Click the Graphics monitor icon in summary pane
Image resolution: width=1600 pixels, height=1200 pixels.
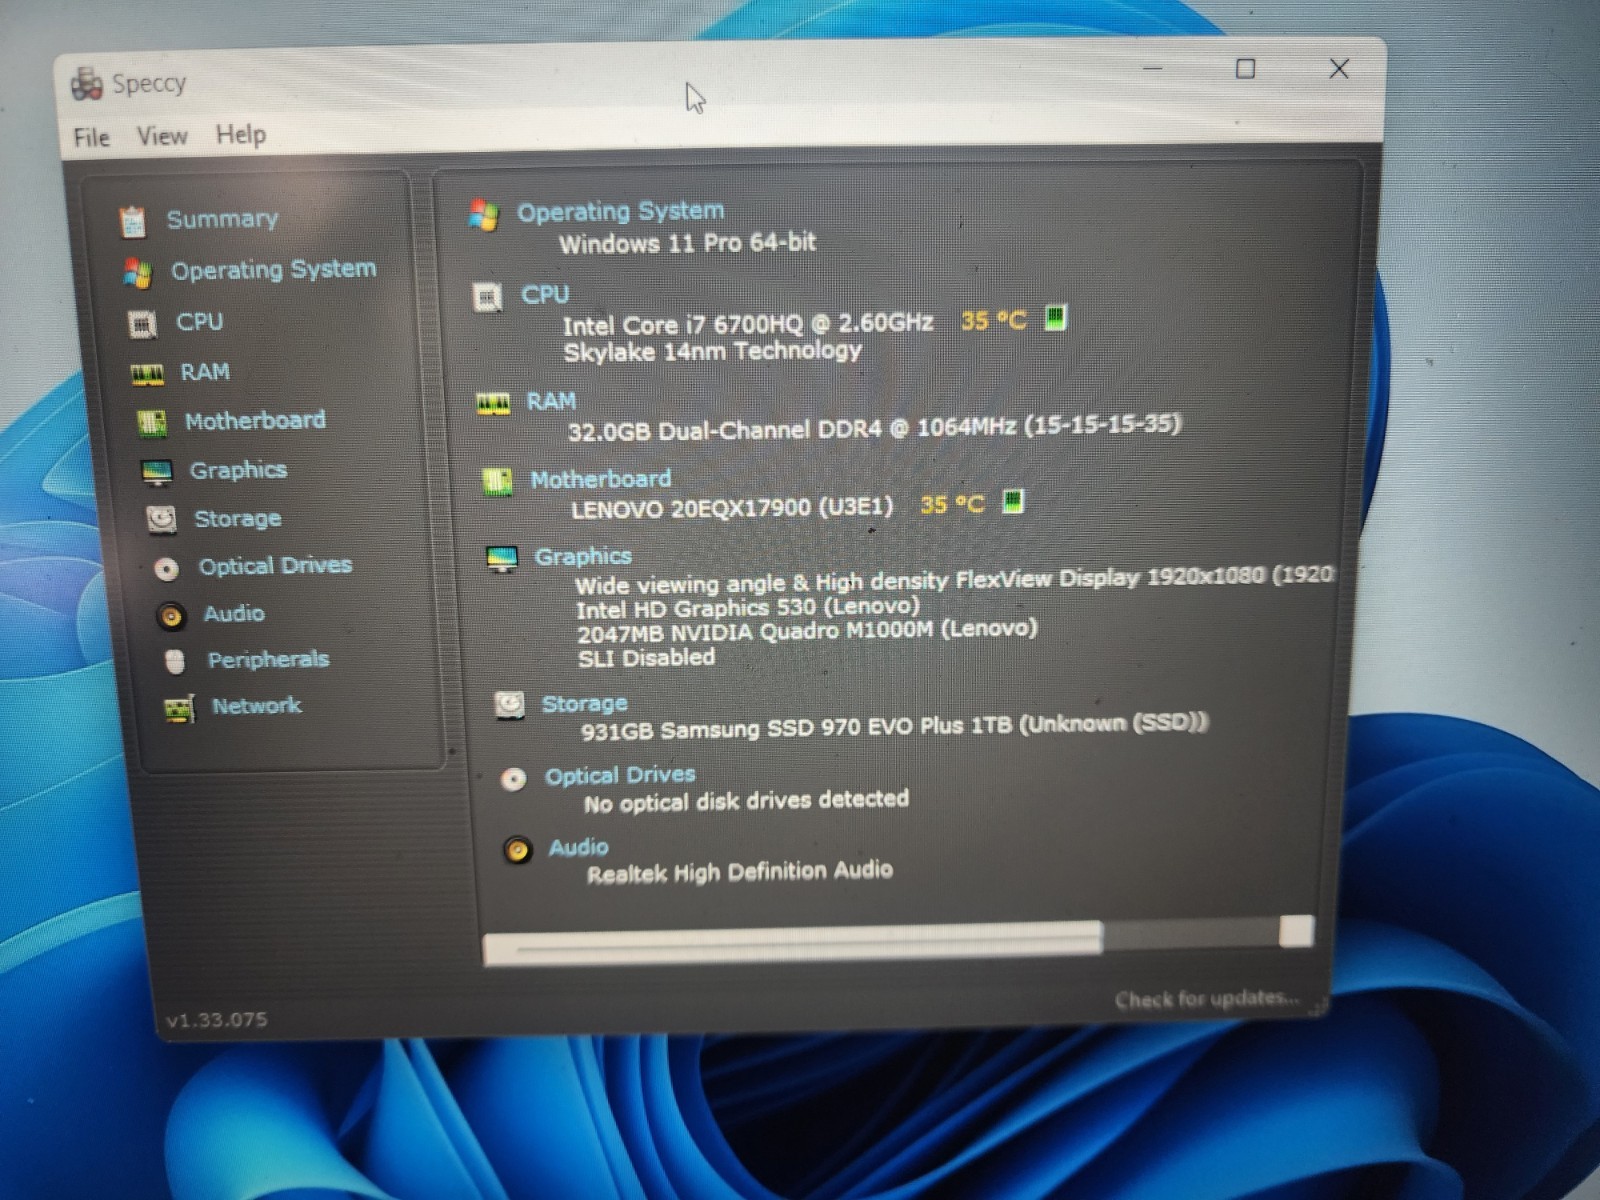click(502, 558)
